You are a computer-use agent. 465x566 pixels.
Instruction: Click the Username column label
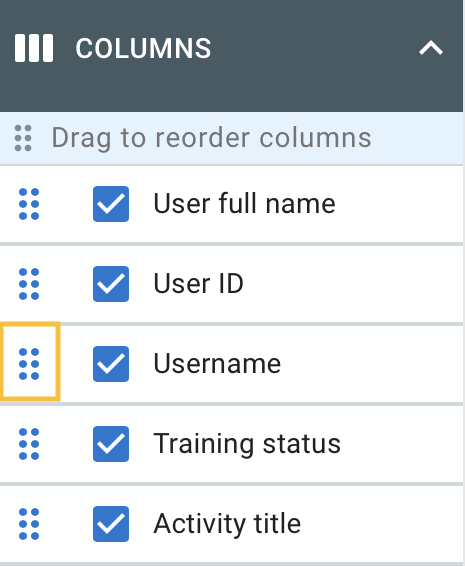coord(217,364)
